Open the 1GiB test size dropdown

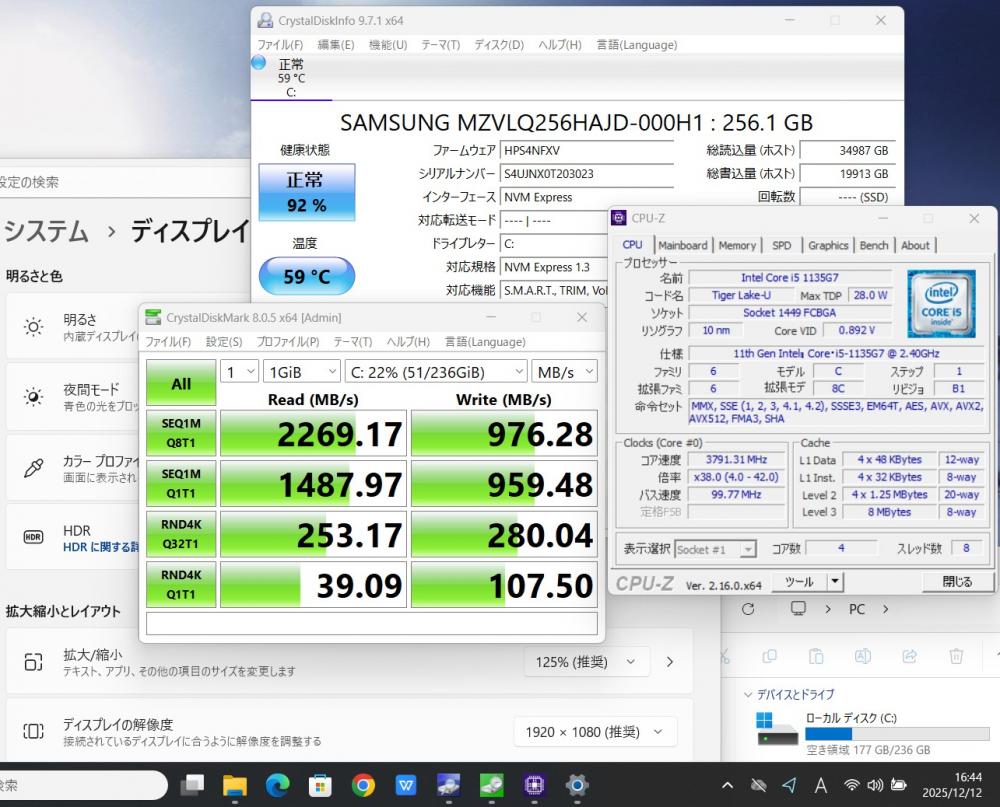point(301,372)
